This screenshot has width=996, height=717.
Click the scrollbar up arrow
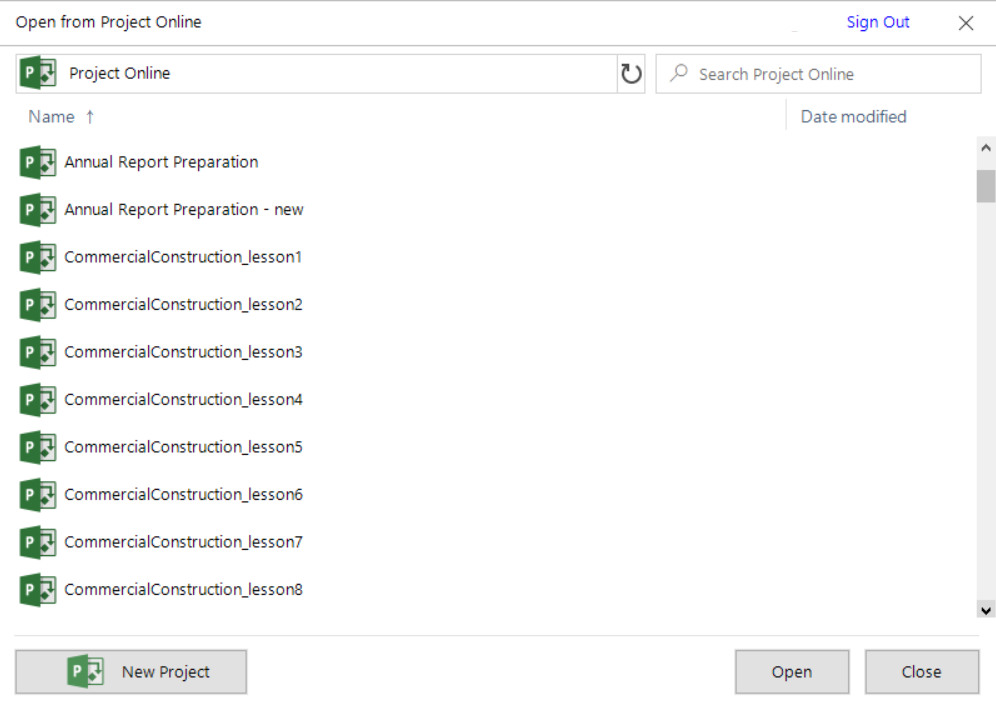pyautogui.click(x=986, y=148)
